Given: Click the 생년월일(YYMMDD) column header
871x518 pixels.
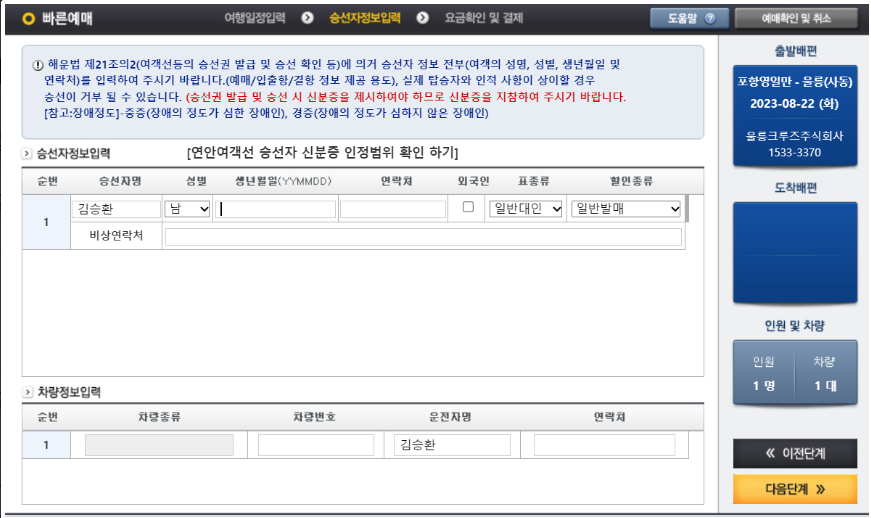Looking at the screenshot, I should 283,182.
